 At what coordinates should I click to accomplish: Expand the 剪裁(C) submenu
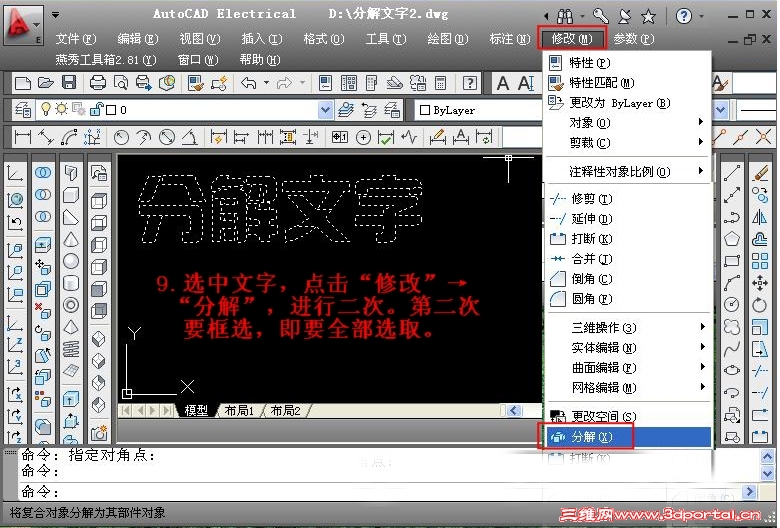click(x=628, y=143)
